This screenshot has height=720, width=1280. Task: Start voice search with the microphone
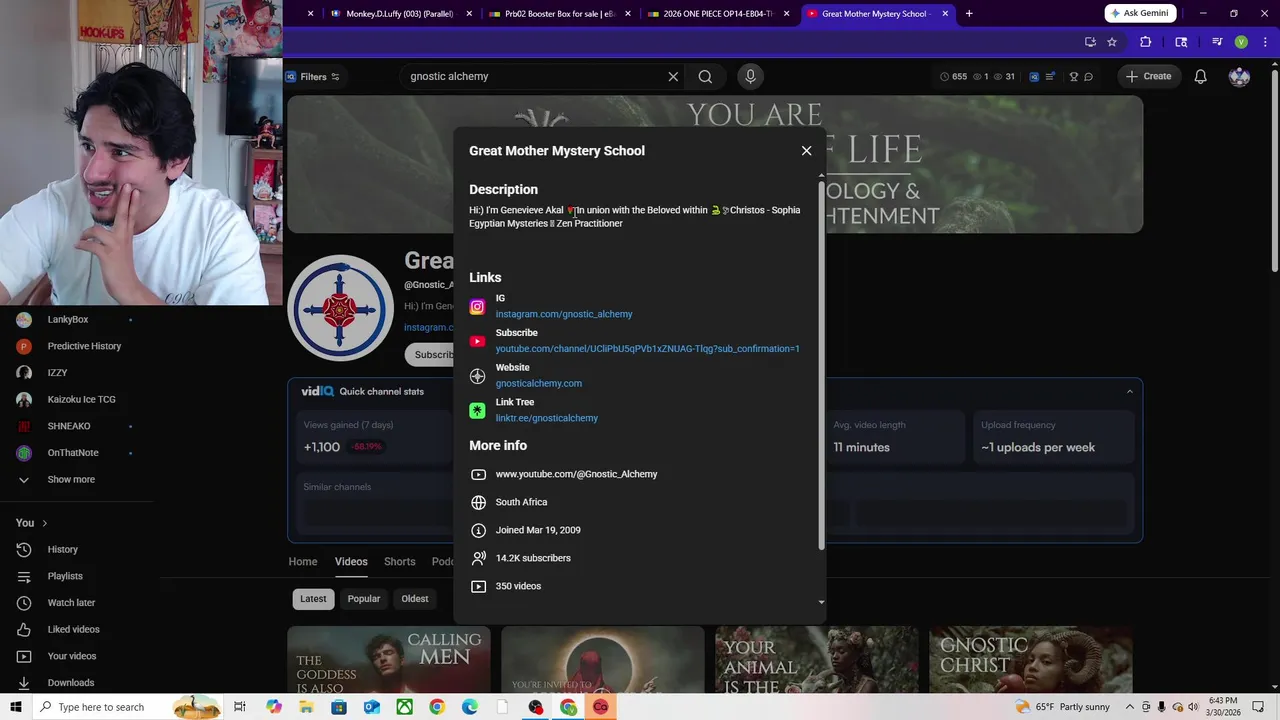pos(750,76)
